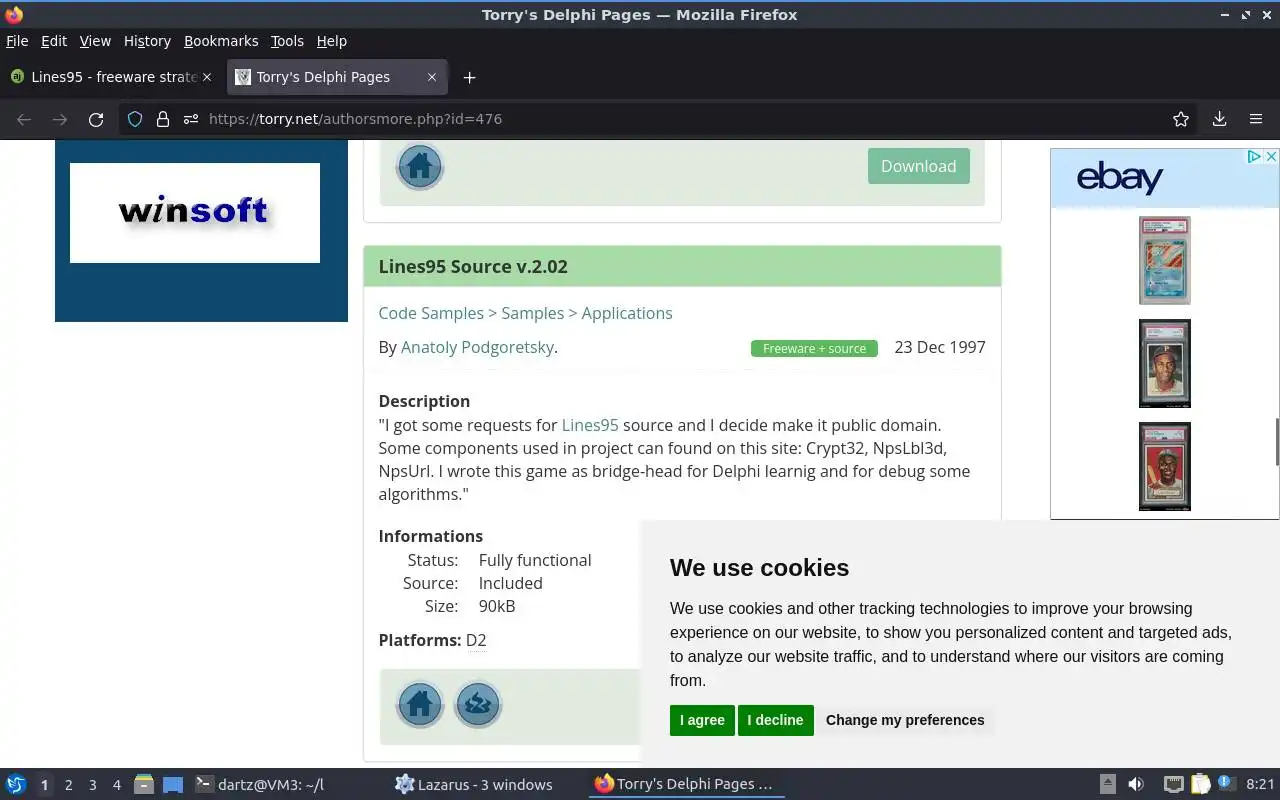Select the Lines95 Source v.2.02 heading
This screenshot has height=800, width=1280.
tap(473, 267)
